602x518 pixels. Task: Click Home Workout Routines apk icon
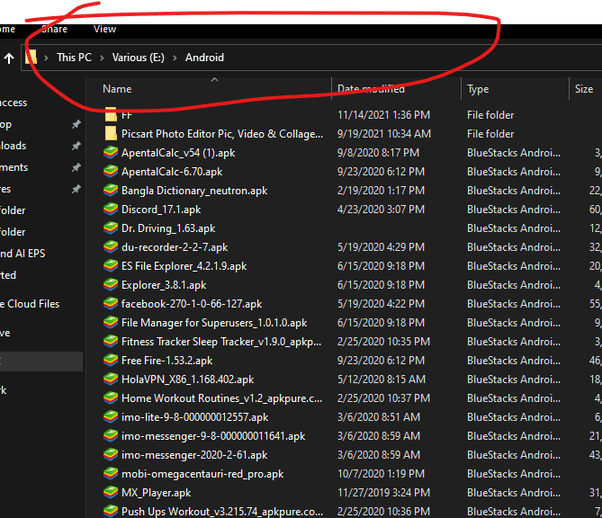point(111,398)
